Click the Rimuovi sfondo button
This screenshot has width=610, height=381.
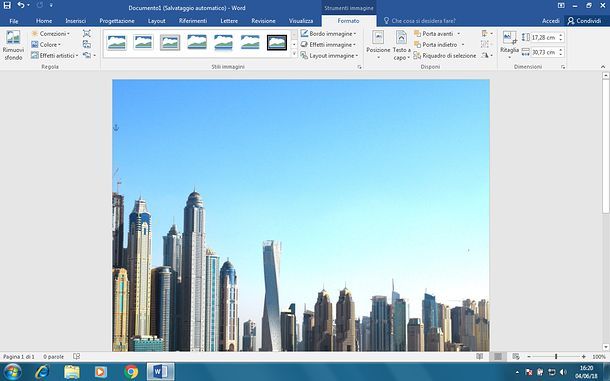pyautogui.click(x=13, y=46)
